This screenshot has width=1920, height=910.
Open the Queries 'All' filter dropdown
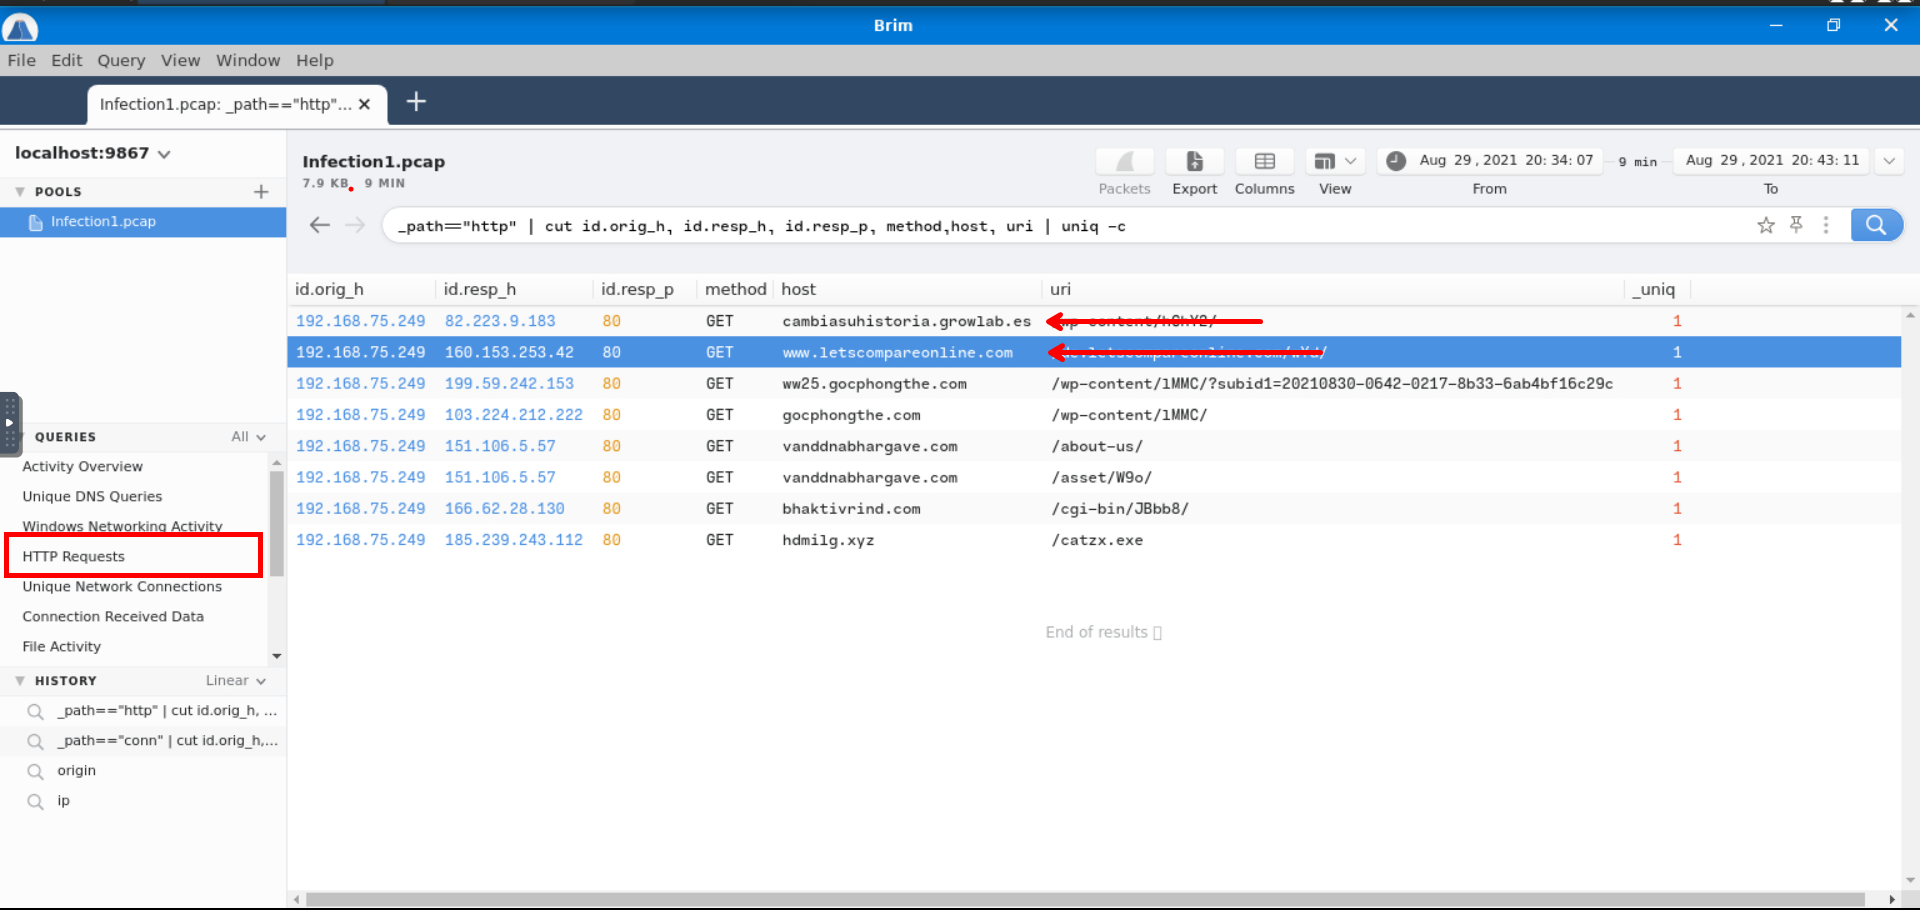248,437
